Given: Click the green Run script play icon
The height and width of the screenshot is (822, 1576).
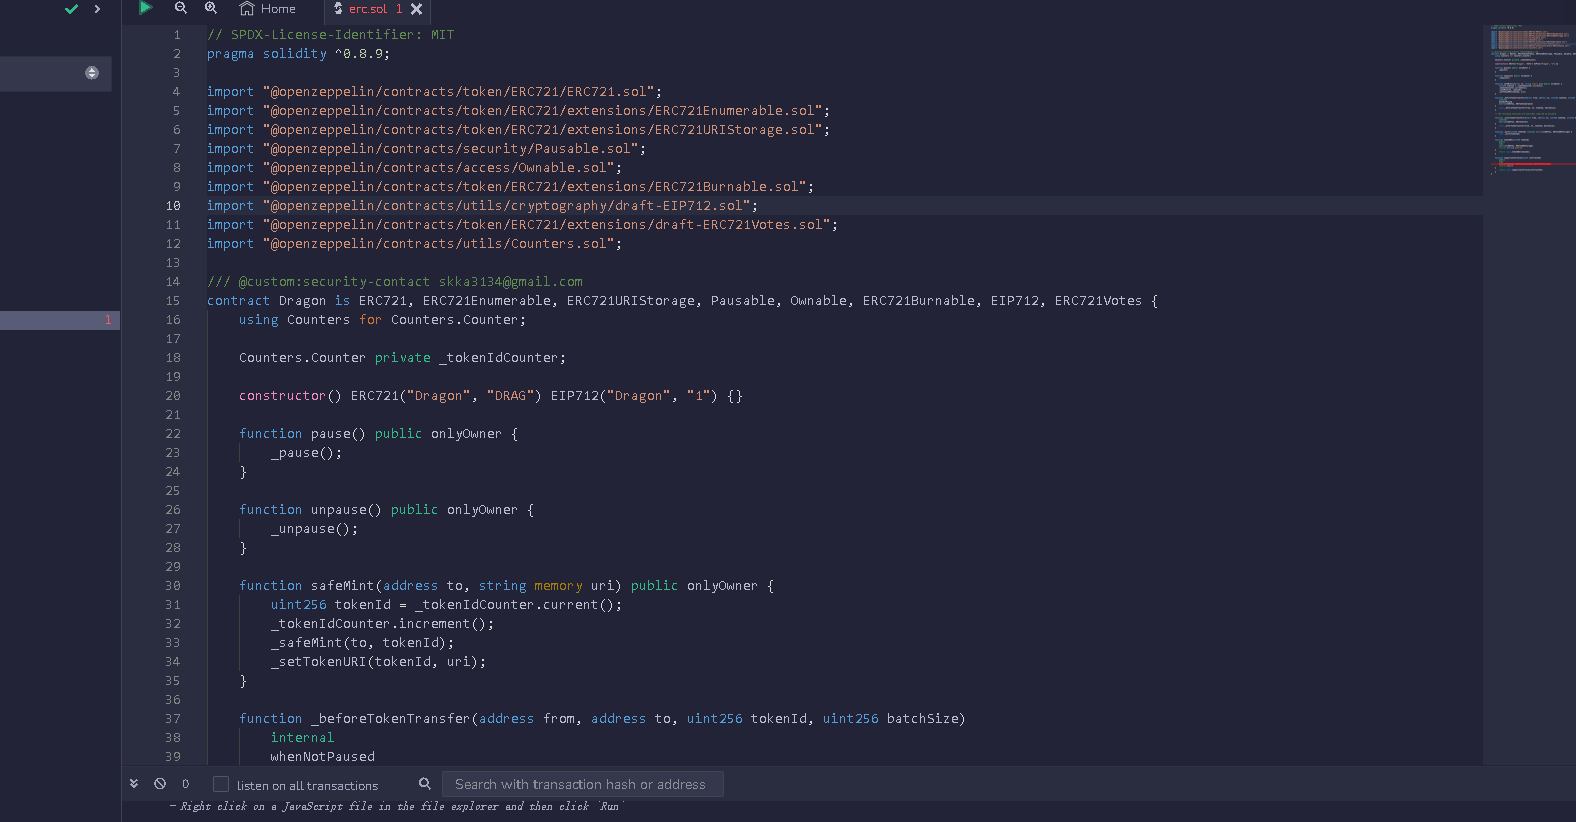Looking at the screenshot, I should pos(145,8).
